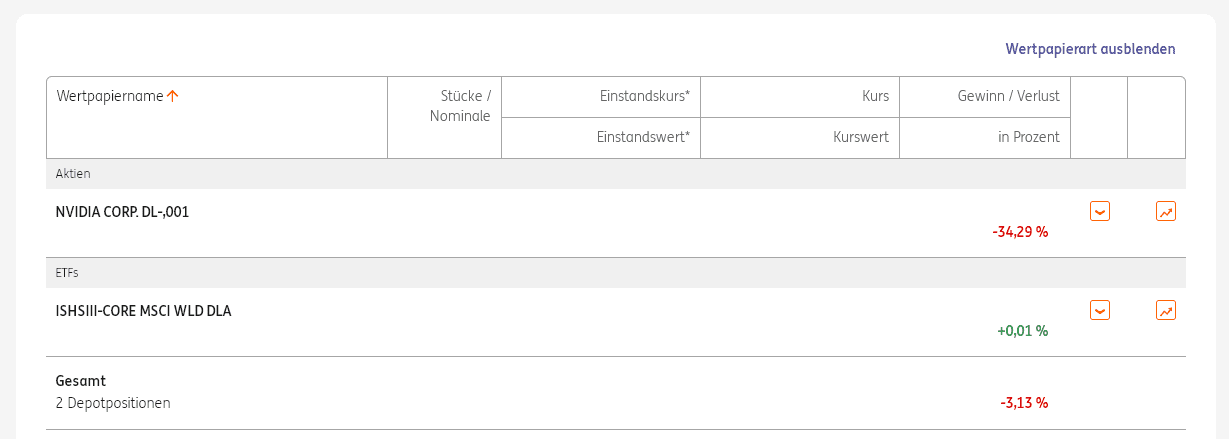The image size is (1229, 439).
Task: Click the ETFs group heading row
Action: (67, 273)
